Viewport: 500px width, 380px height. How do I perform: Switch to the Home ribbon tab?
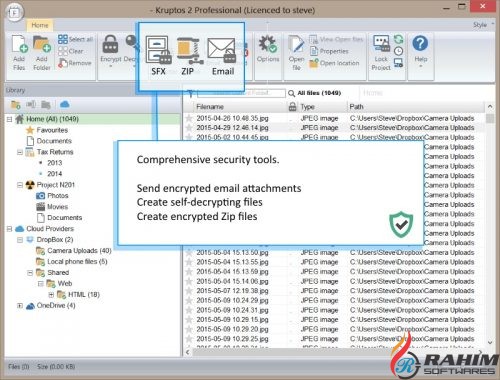coord(40,25)
